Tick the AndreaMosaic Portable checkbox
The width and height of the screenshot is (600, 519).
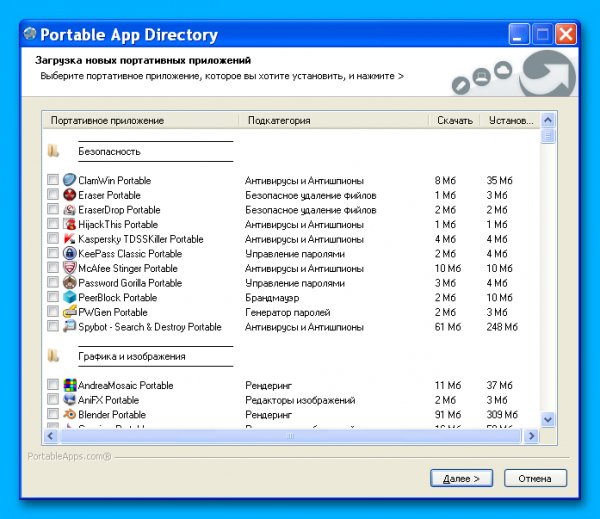point(53,384)
